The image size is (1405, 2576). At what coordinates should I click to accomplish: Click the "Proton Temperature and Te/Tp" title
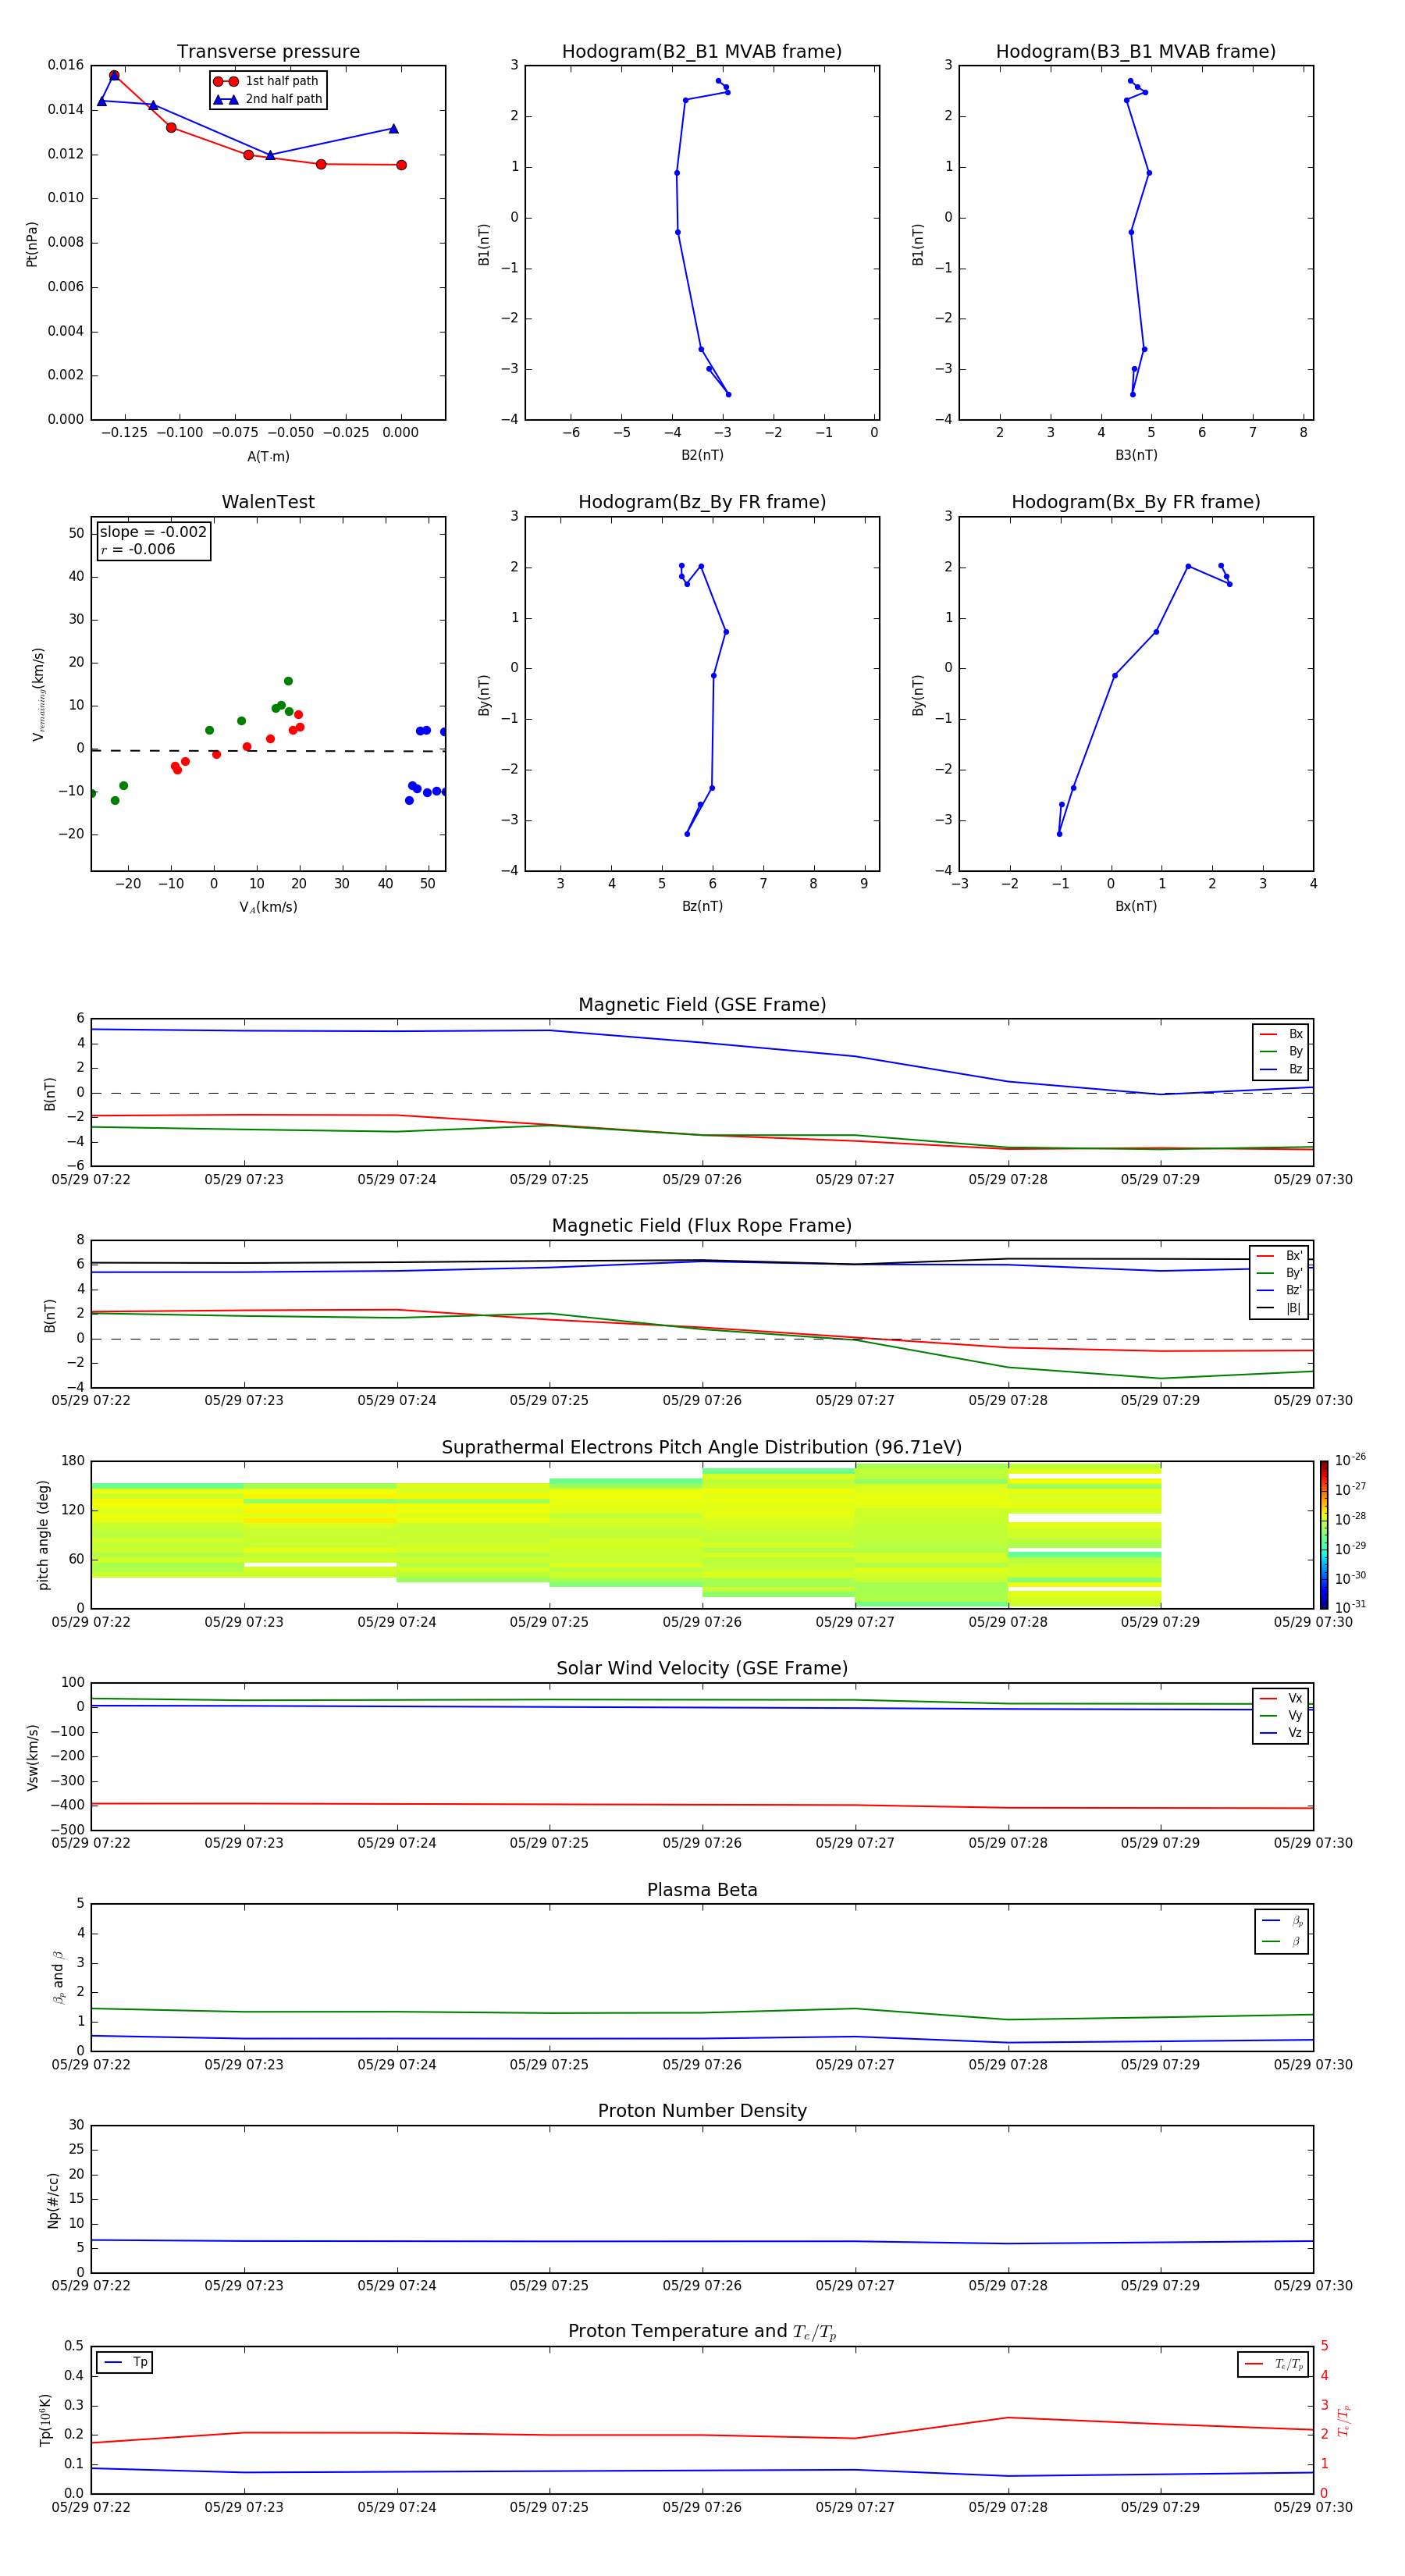pyautogui.click(x=702, y=2332)
